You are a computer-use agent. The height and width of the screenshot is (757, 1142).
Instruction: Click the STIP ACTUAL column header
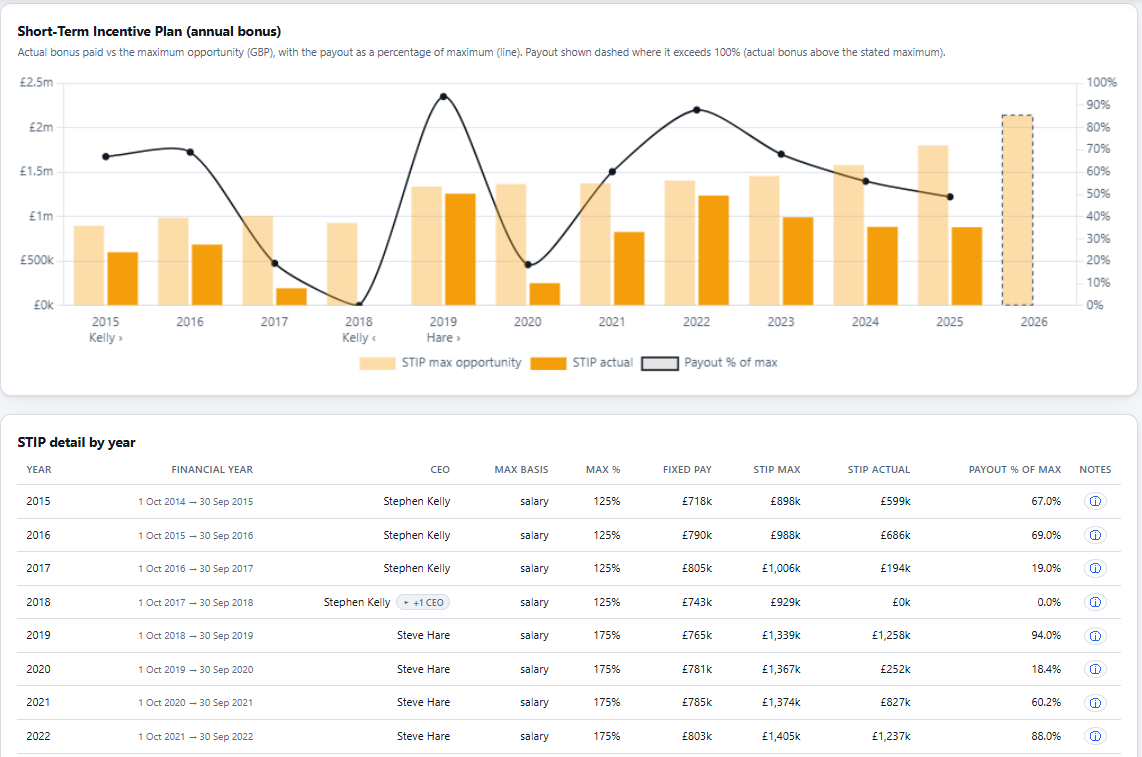click(879, 469)
